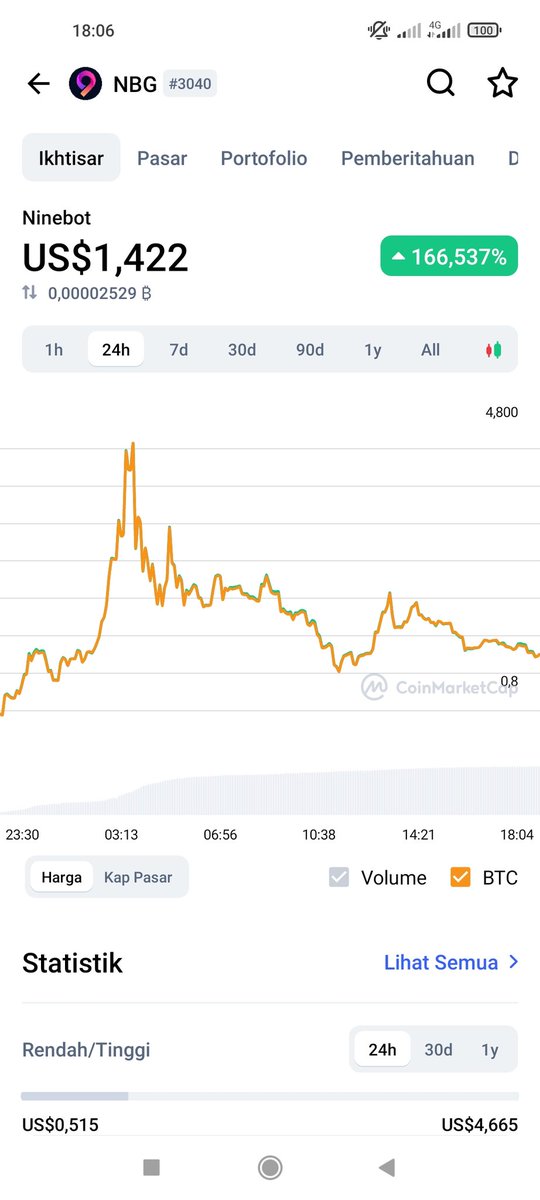Open the Pasar tab
This screenshot has width=540, height=1200.
(x=162, y=158)
